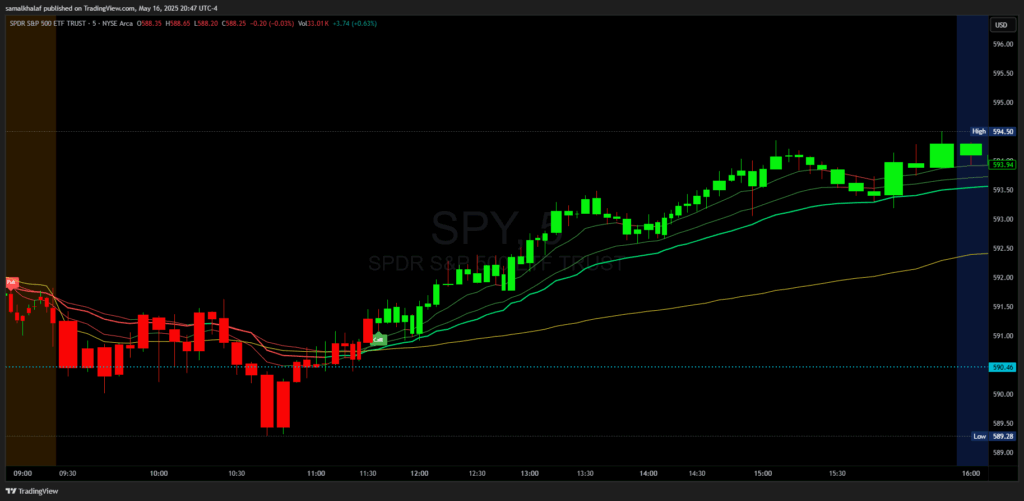
Task: Click the large red candle at the 09:30 open
Action: tap(68, 344)
